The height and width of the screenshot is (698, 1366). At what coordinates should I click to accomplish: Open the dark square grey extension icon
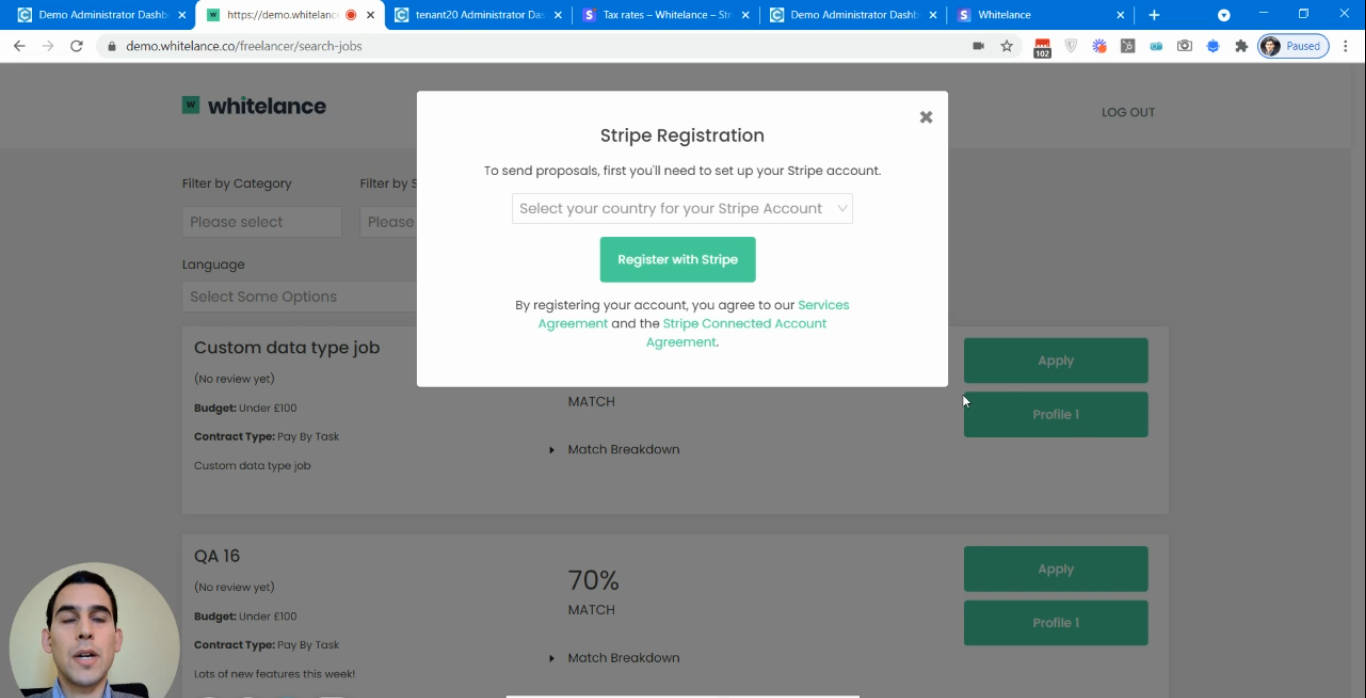[1127, 46]
